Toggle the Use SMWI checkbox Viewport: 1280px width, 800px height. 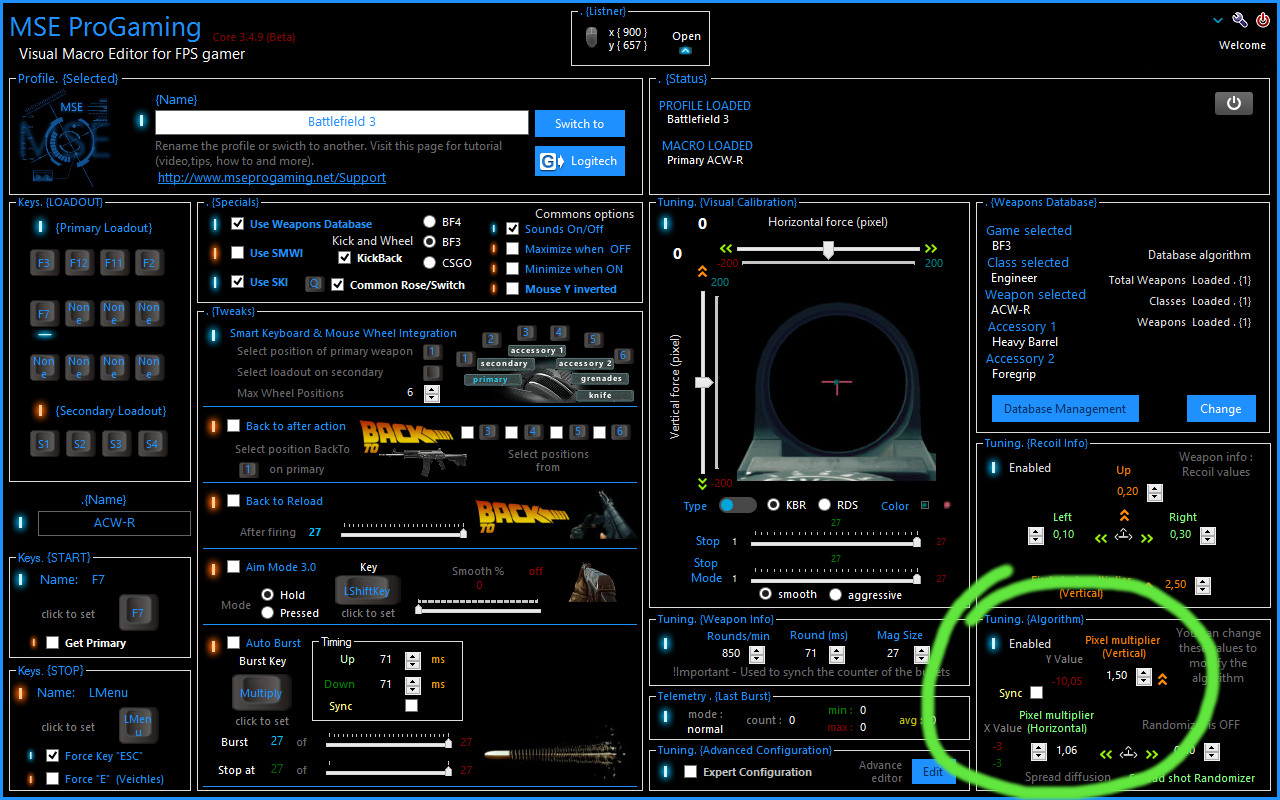238,253
